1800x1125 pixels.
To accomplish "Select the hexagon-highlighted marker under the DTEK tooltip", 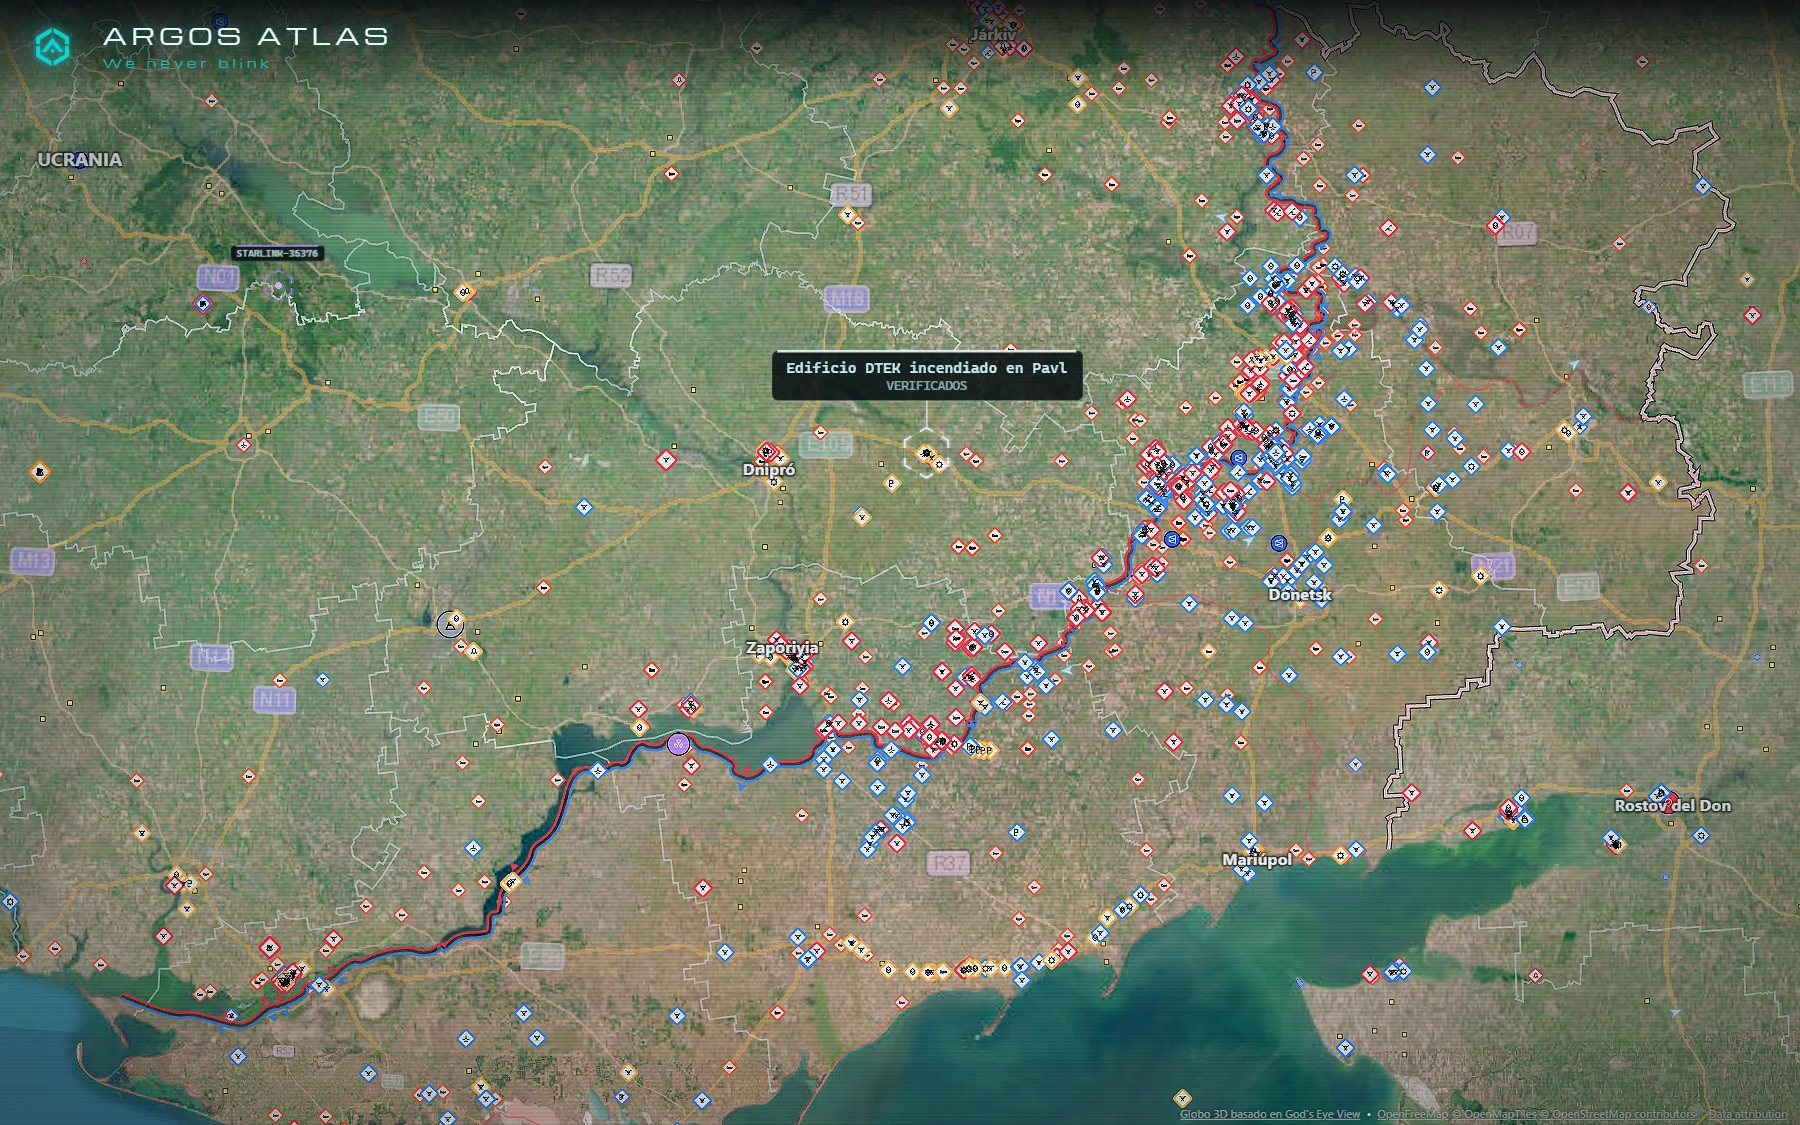I will [x=927, y=453].
